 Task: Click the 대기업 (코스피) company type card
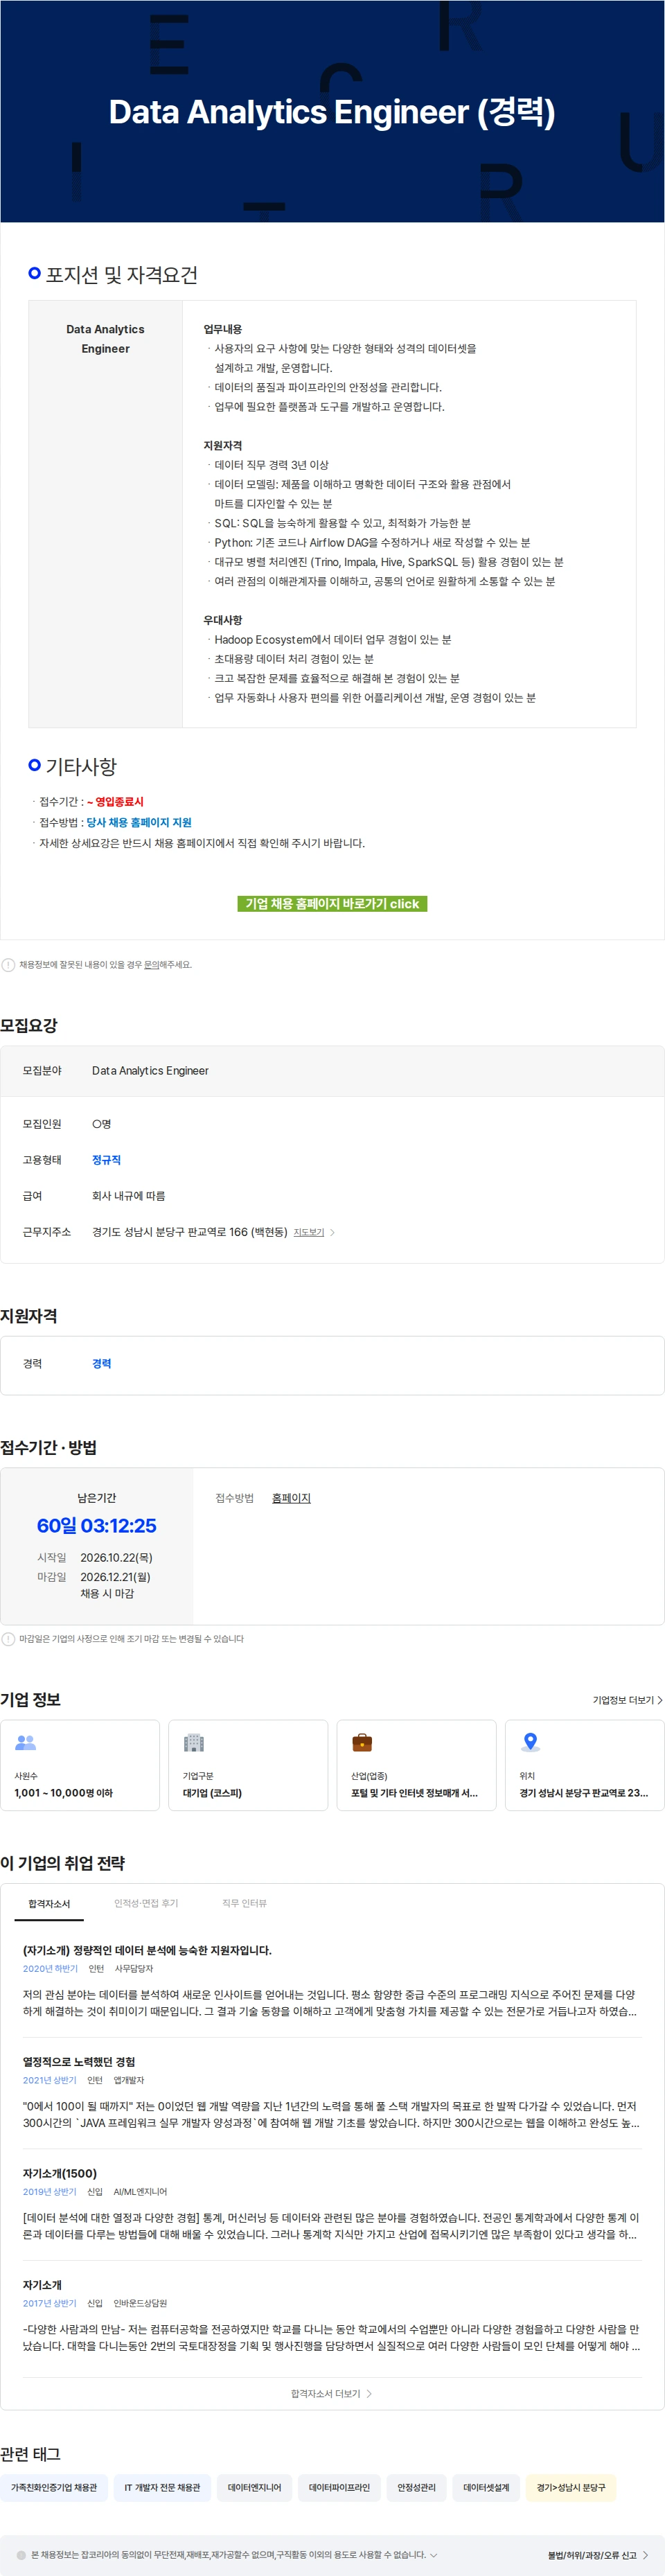[248, 1765]
